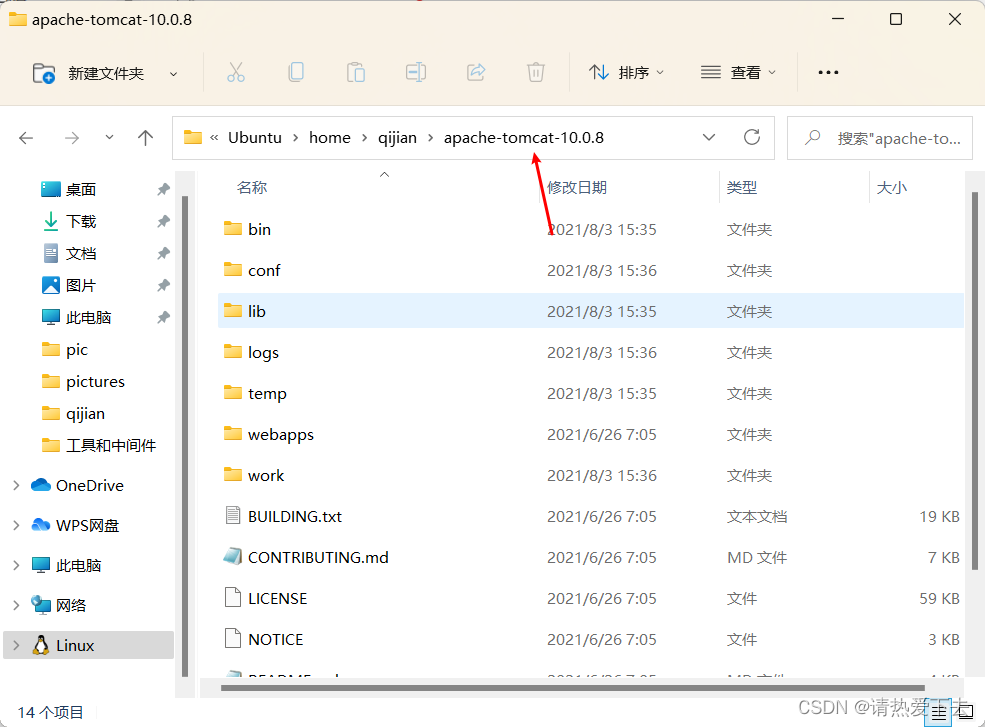Click the vertical scrollbar of file list
Image resolution: width=985 pixels, height=727 pixels.
[x=975, y=381]
